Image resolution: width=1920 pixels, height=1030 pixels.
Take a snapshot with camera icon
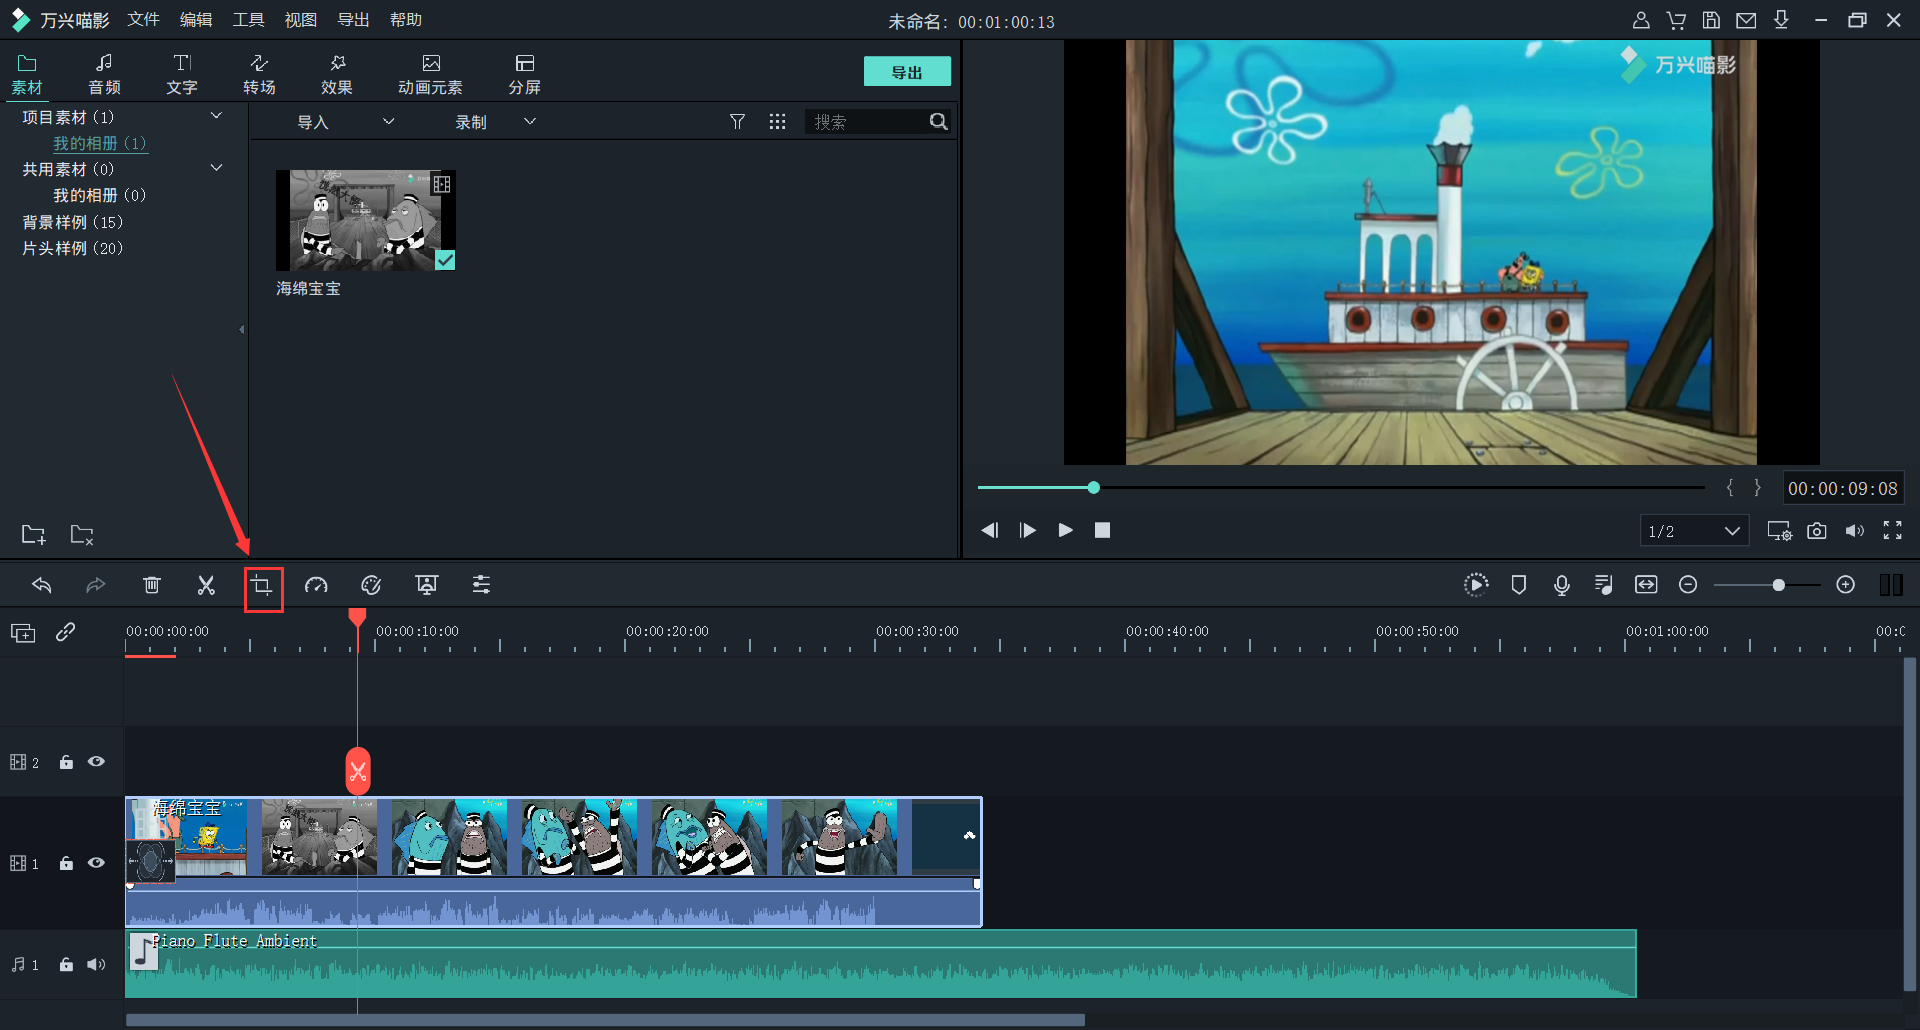pyautogui.click(x=1816, y=531)
